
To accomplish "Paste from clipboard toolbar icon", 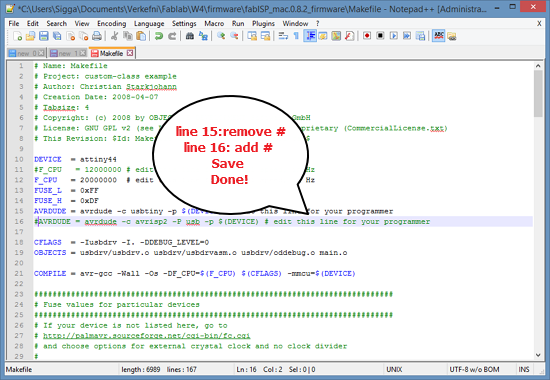I will tap(141, 36).
